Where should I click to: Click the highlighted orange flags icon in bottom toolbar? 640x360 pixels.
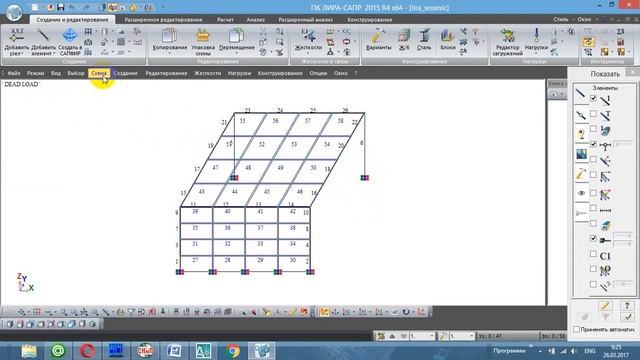324,312
